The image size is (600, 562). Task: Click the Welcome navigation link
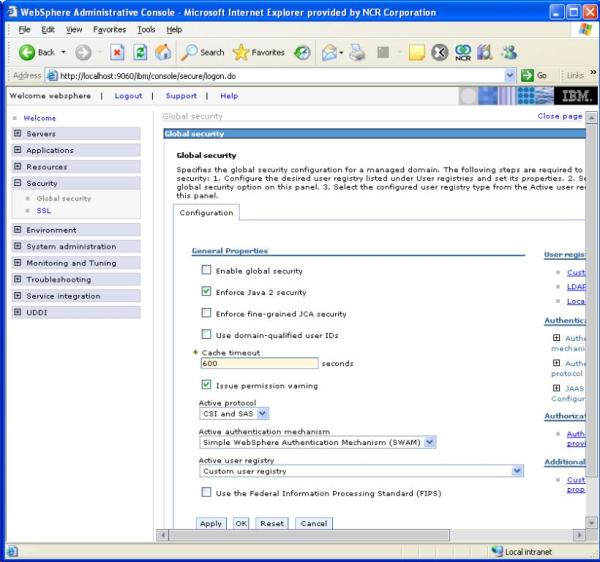[40, 118]
